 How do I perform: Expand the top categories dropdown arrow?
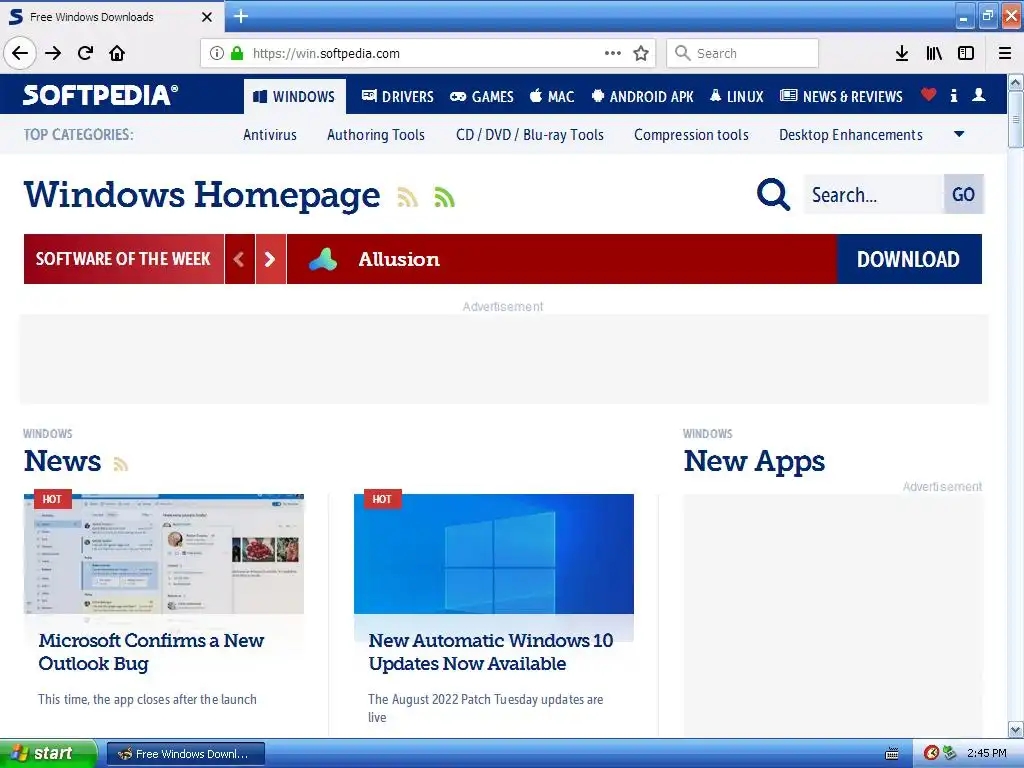959,135
